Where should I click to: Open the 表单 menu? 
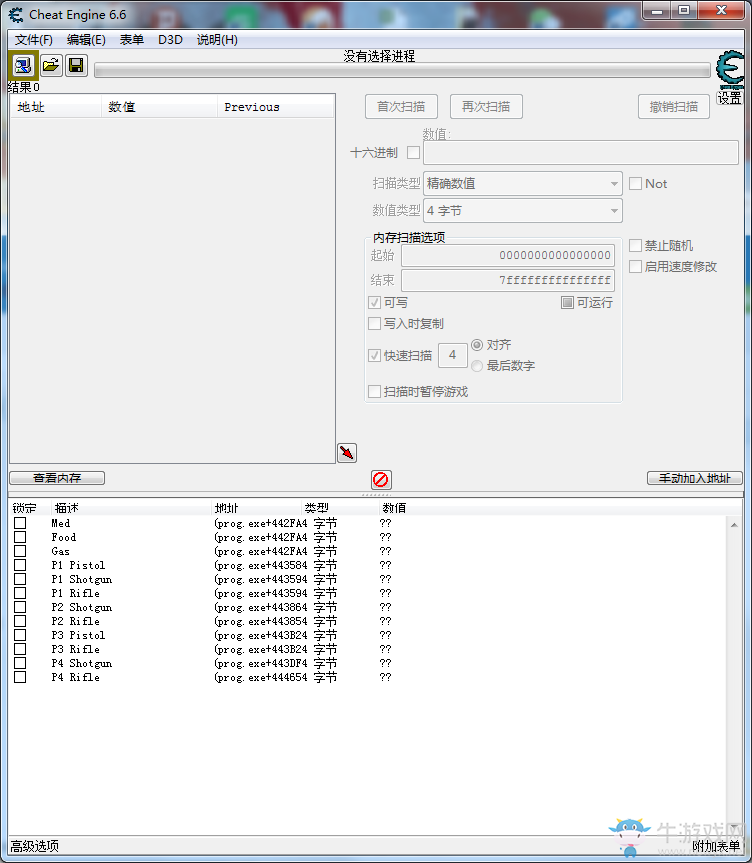[x=132, y=40]
